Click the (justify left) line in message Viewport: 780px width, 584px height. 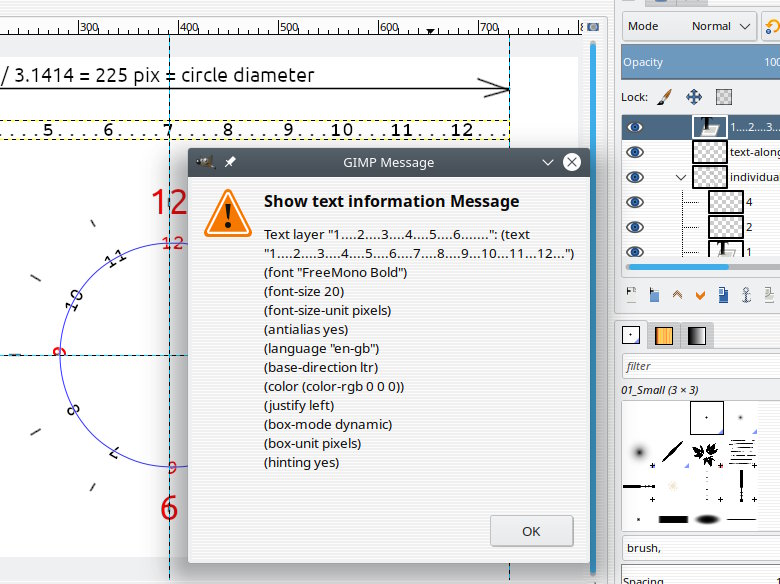pos(299,405)
